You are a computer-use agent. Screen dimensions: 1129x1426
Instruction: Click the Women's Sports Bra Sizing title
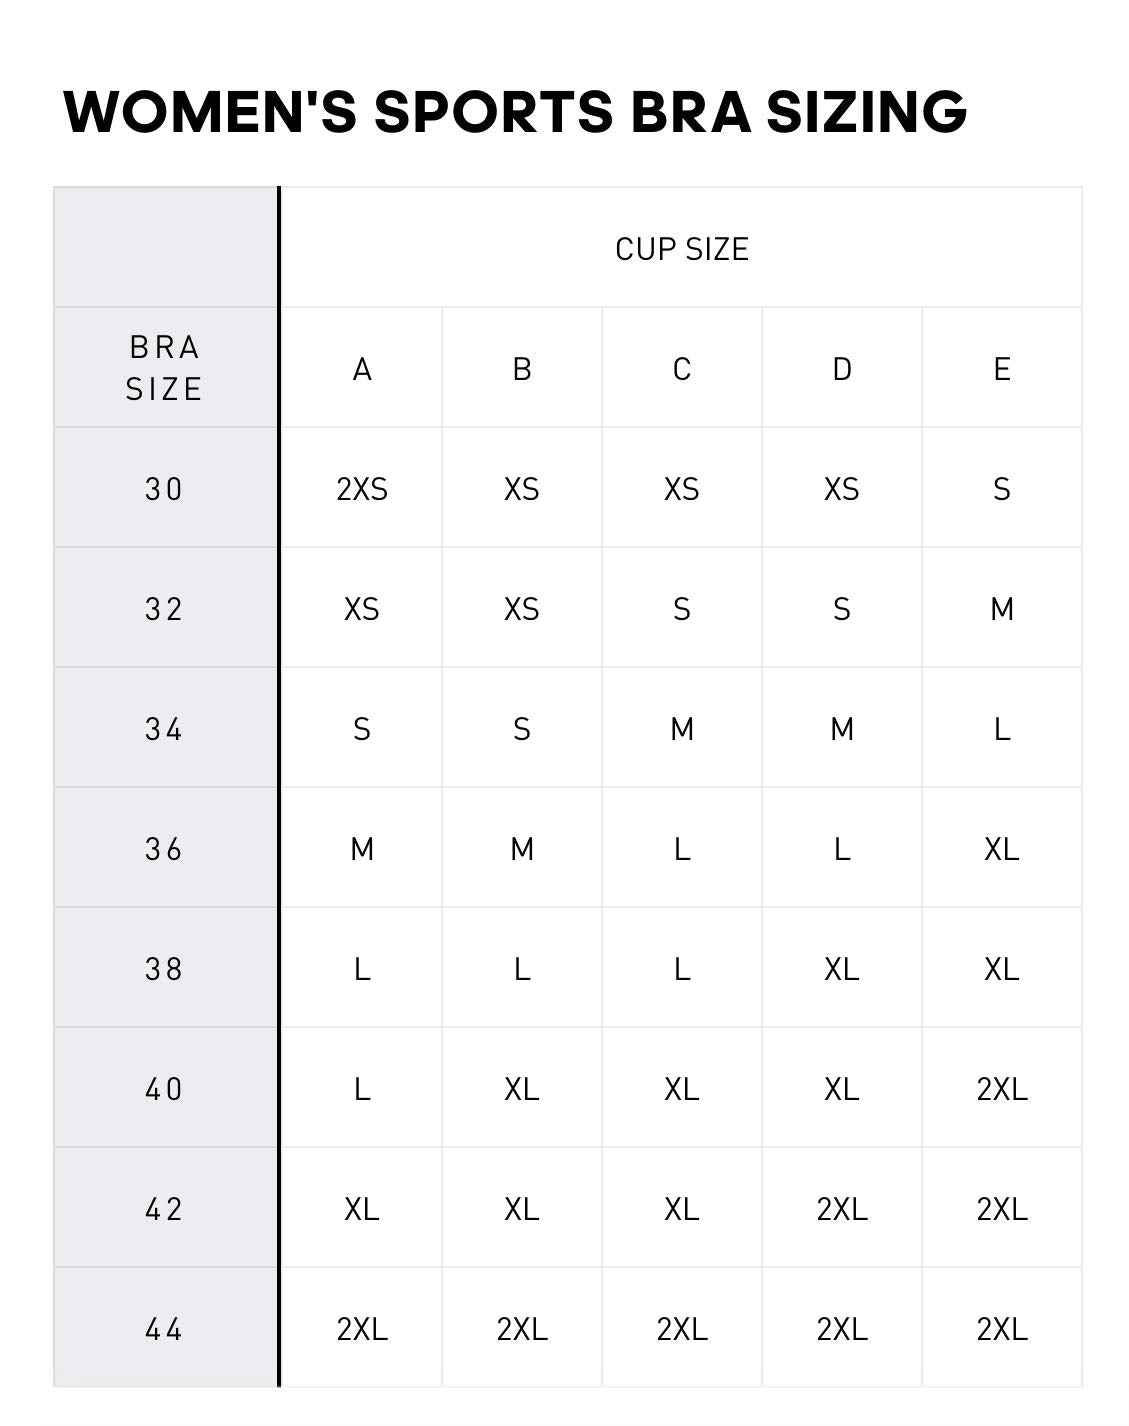tap(515, 111)
